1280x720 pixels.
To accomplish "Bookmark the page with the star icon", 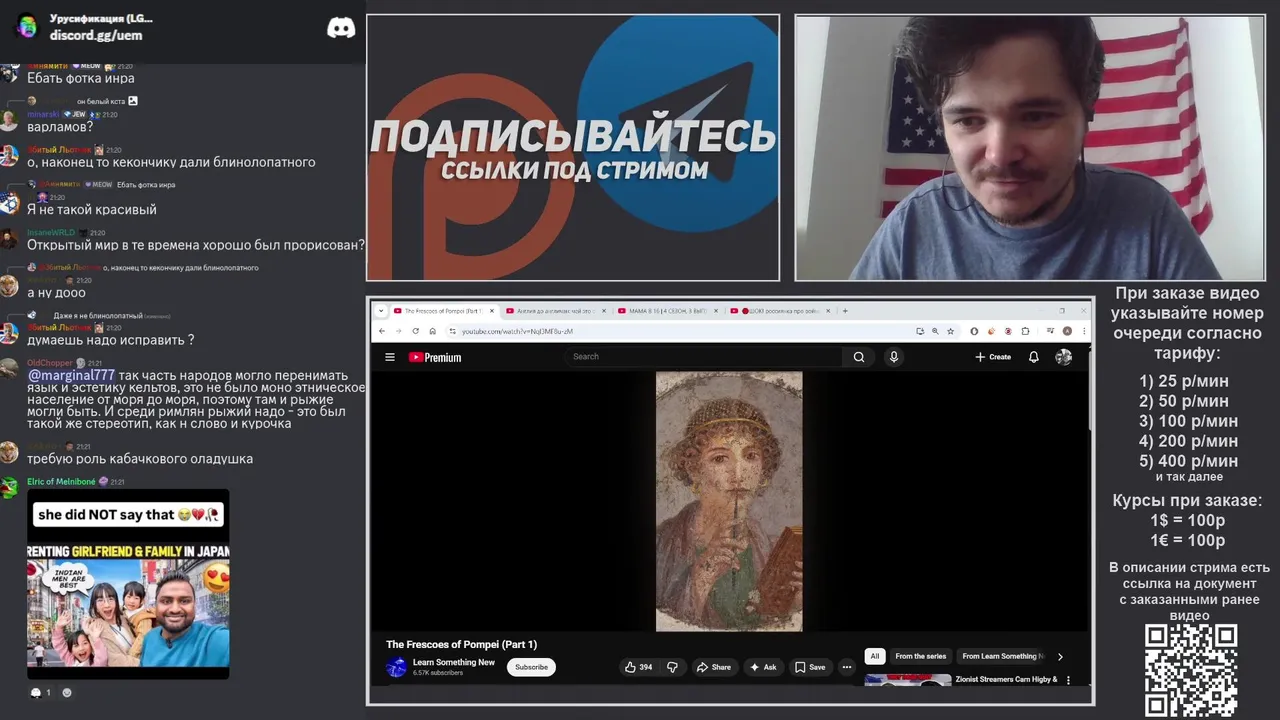I will tap(949, 331).
